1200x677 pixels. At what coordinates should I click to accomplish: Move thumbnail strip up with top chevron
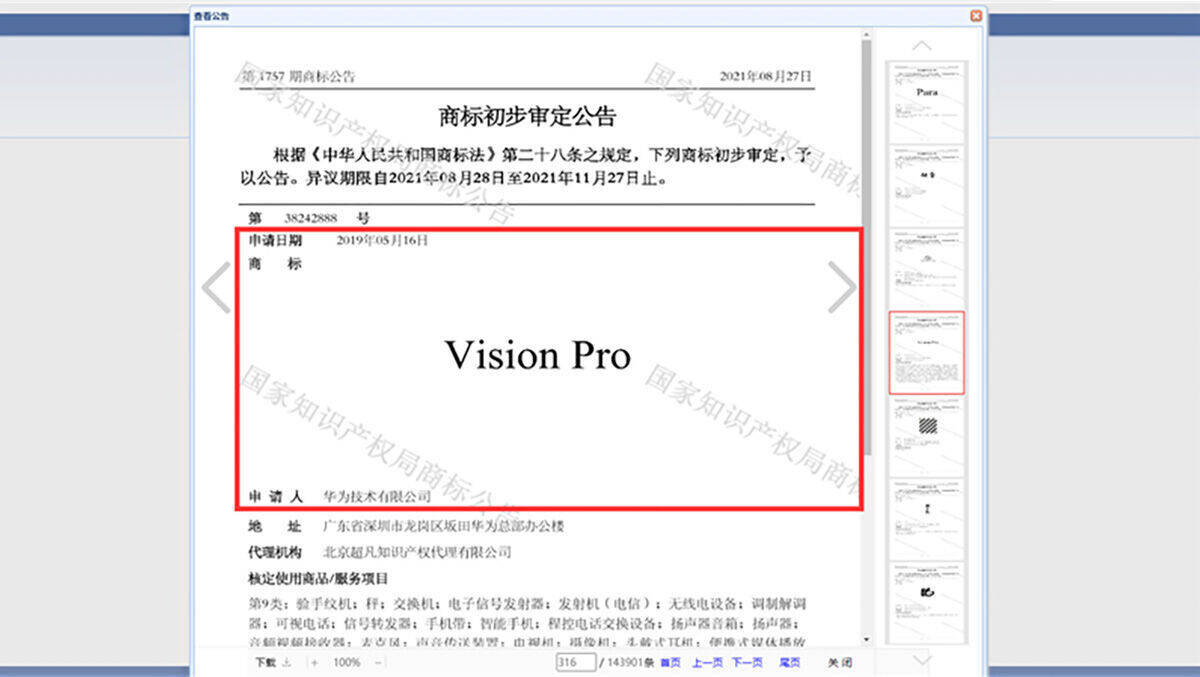pyautogui.click(x=923, y=45)
